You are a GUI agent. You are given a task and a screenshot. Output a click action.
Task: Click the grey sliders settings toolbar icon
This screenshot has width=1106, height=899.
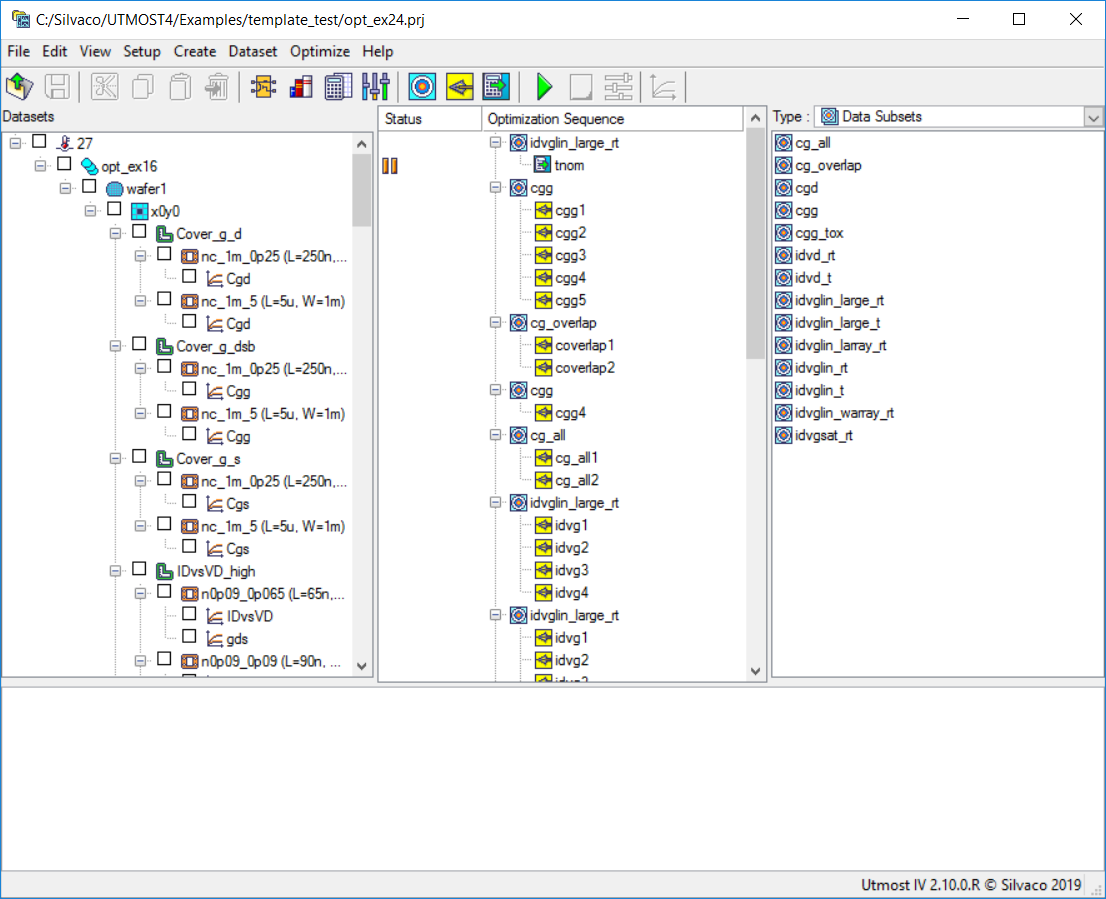tap(619, 87)
